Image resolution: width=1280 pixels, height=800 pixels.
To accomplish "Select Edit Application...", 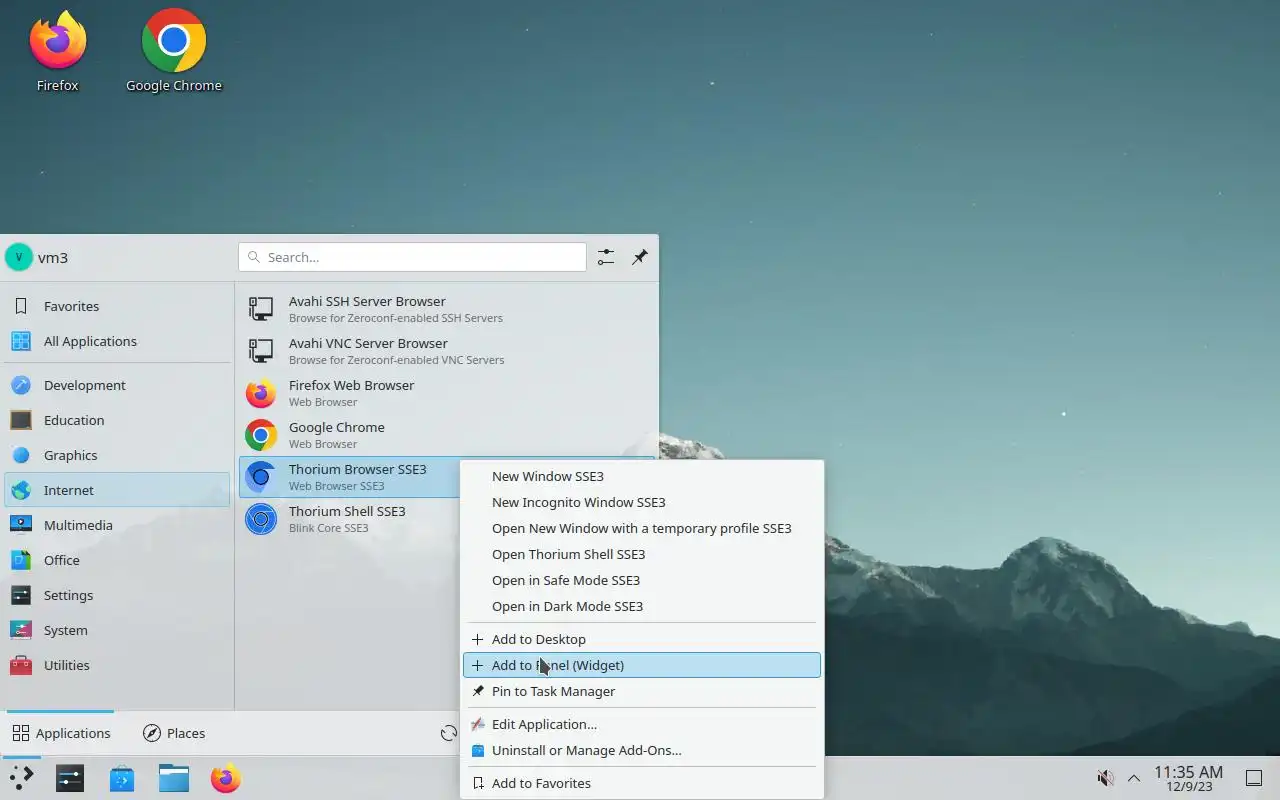I will point(642,724).
